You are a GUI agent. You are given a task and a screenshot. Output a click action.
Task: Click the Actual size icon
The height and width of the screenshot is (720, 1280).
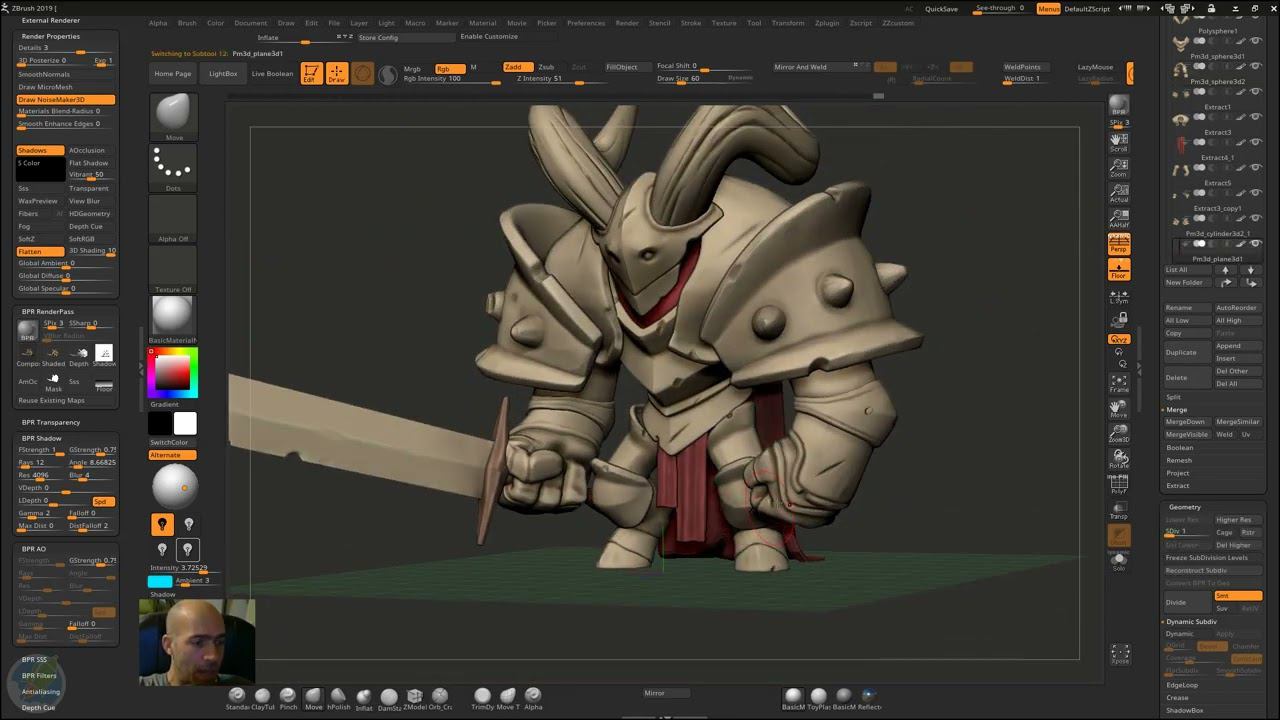[1119, 193]
